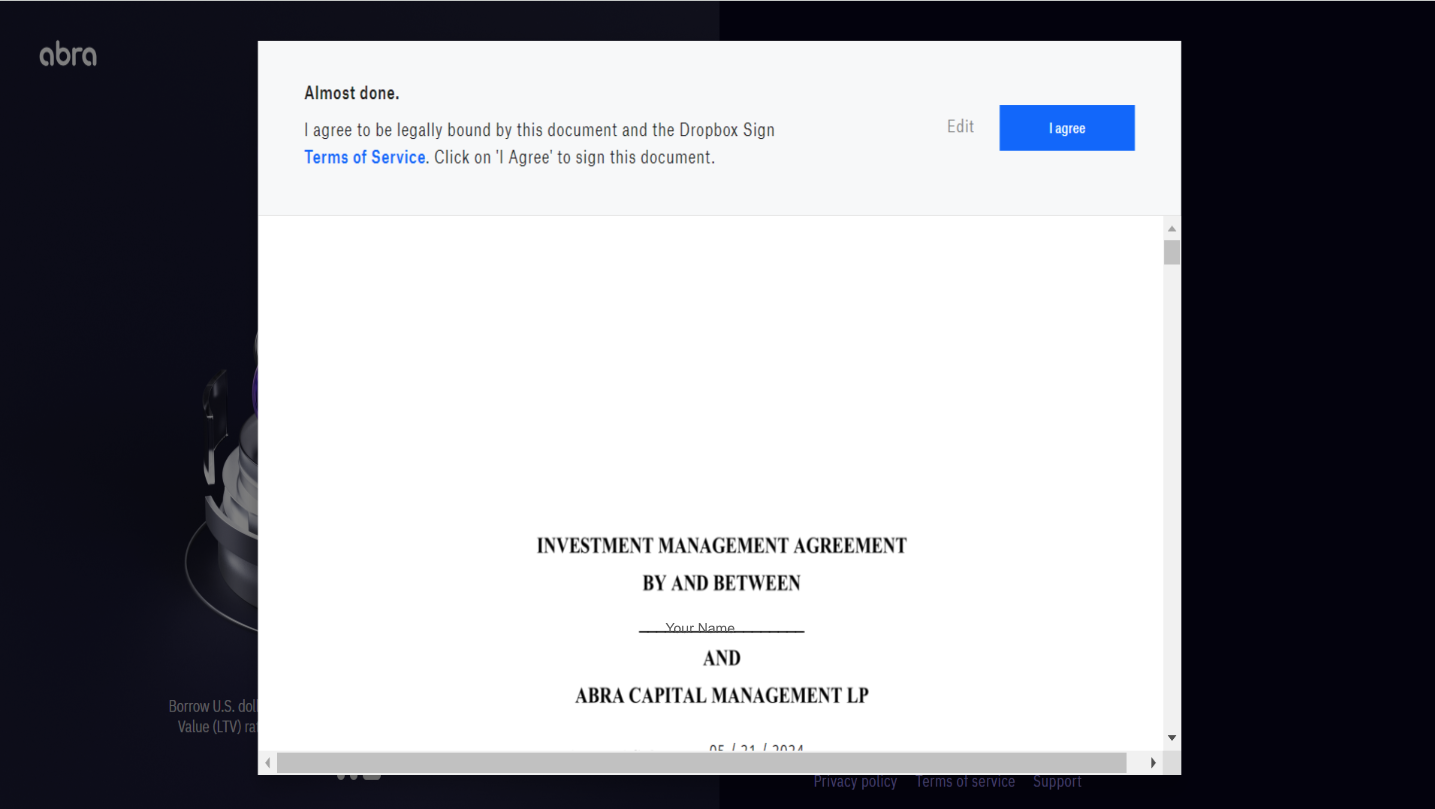Open the Privacy policy footer link
The image size is (1435, 809).
tap(855, 782)
